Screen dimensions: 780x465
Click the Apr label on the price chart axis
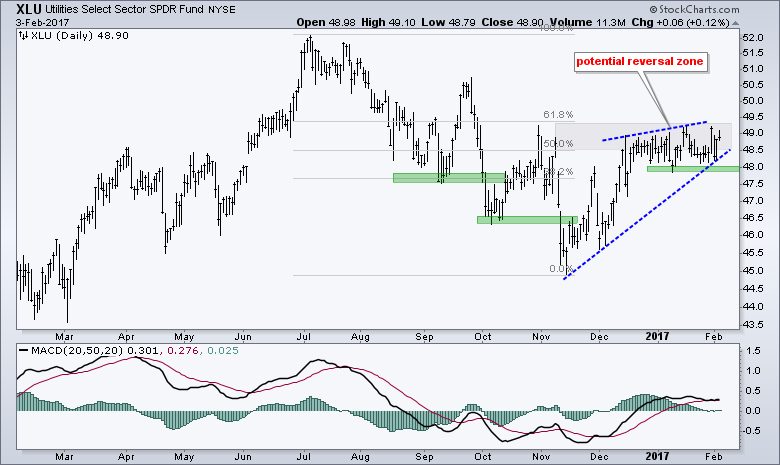tap(126, 337)
